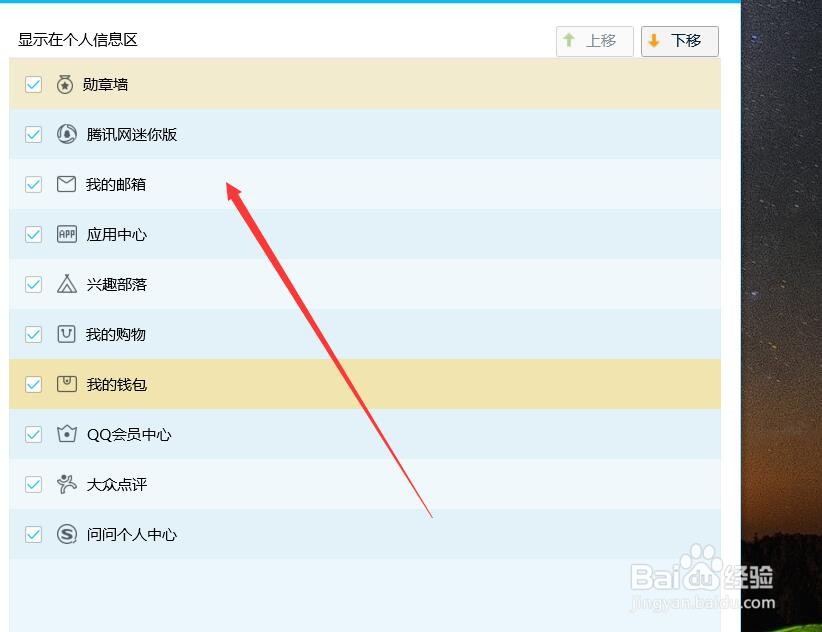Image resolution: width=822 pixels, height=632 pixels.
Task: Click the 我的购物 shopping bag icon
Action: tap(67, 334)
